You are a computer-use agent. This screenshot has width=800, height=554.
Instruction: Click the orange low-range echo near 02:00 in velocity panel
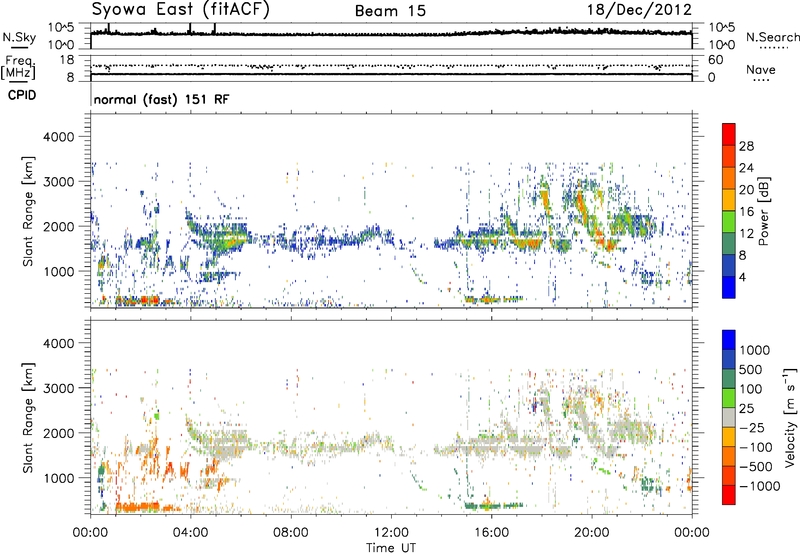139,507
